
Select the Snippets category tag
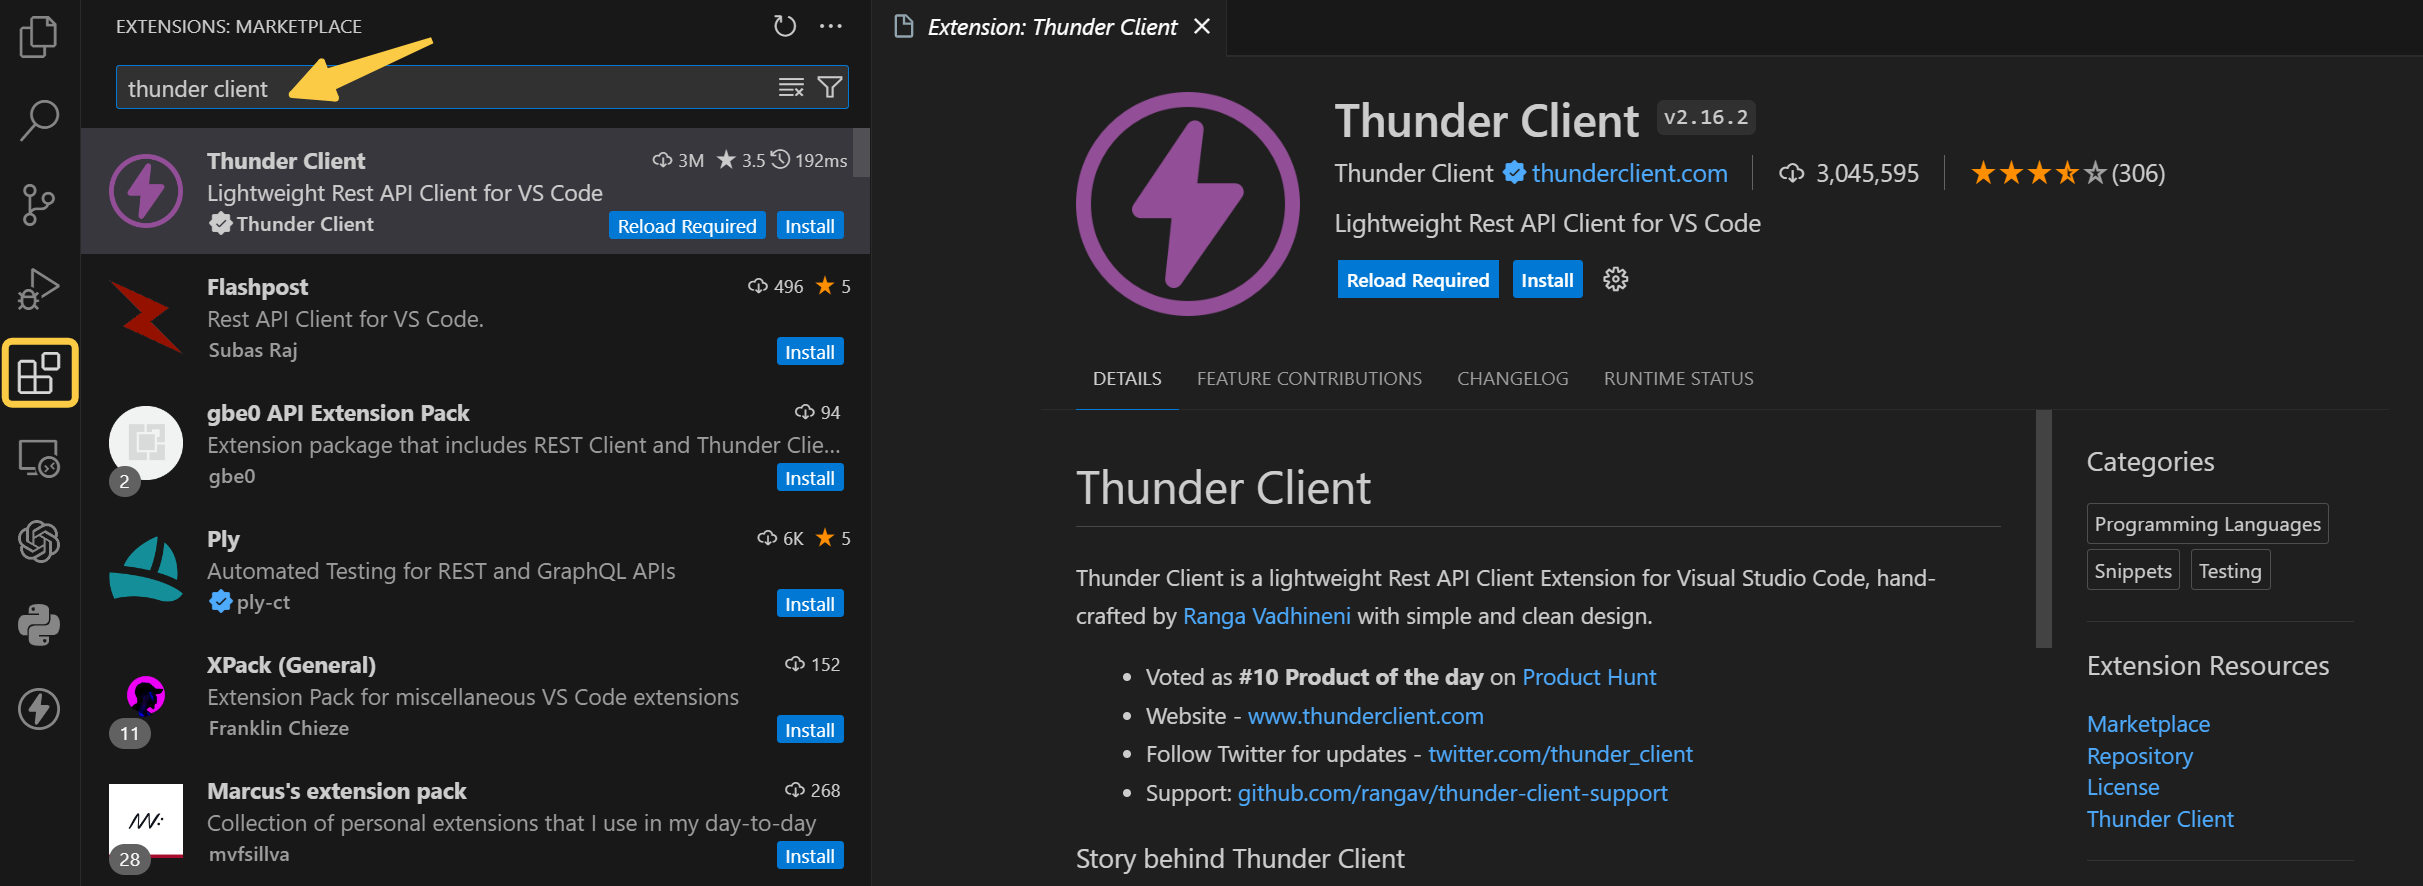2133,570
